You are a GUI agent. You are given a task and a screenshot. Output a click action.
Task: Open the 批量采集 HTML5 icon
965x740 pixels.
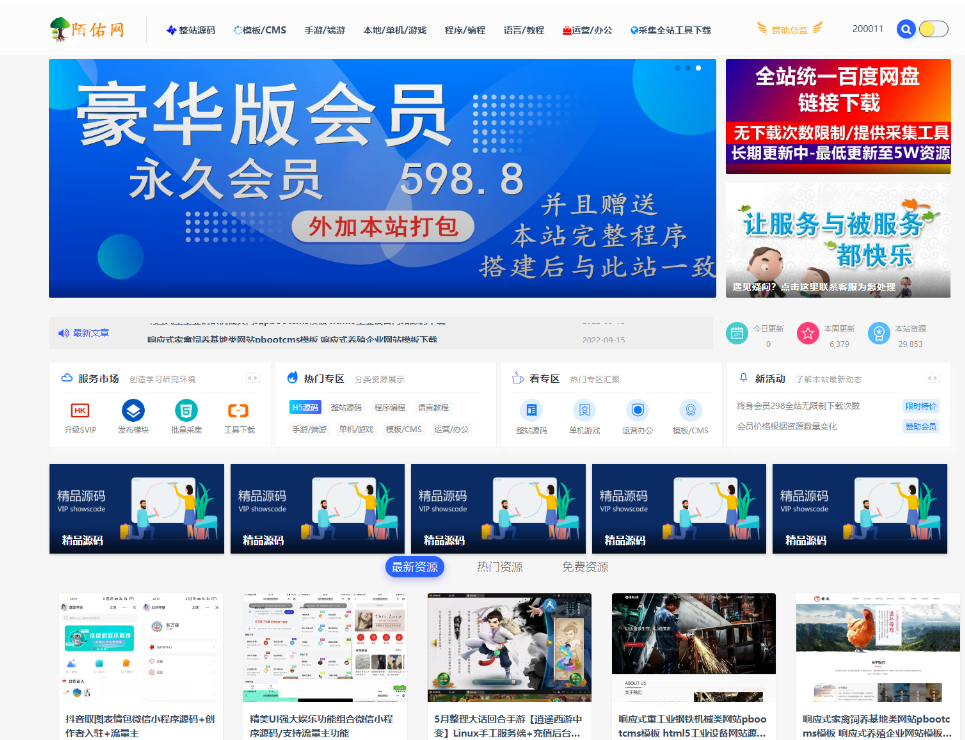click(186, 410)
